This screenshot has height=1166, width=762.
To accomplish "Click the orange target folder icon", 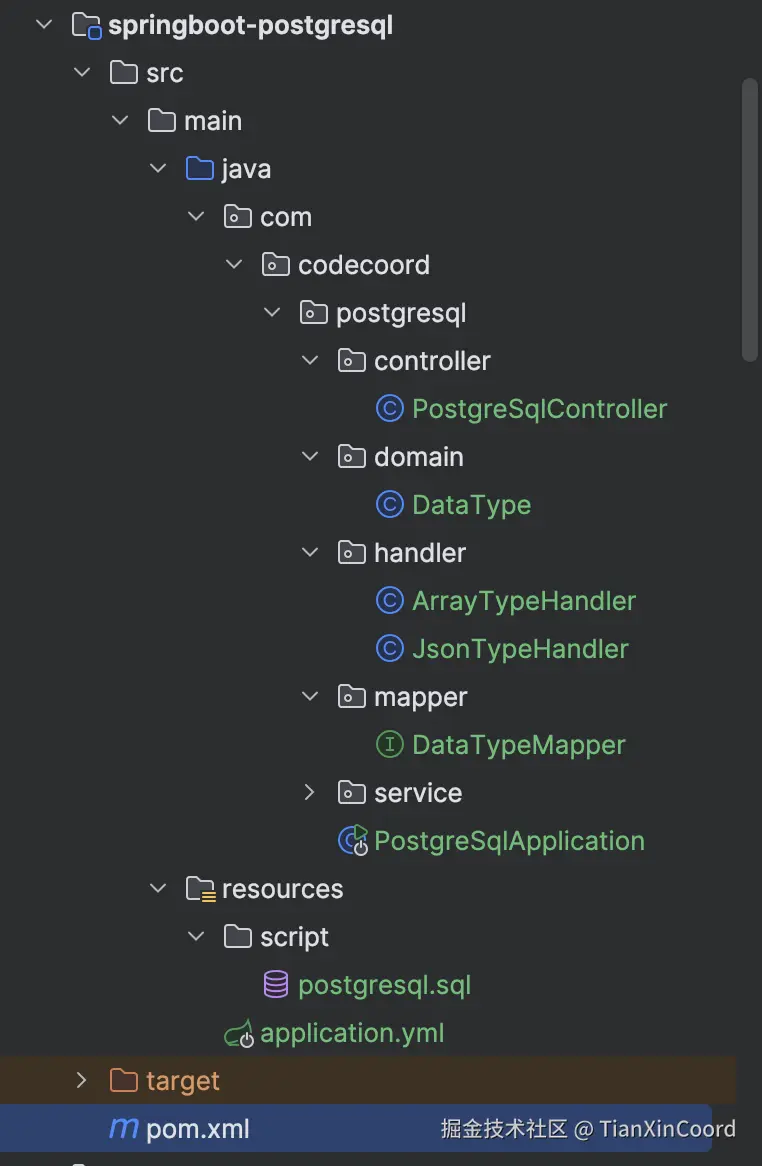I will pyautogui.click(x=123, y=1081).
